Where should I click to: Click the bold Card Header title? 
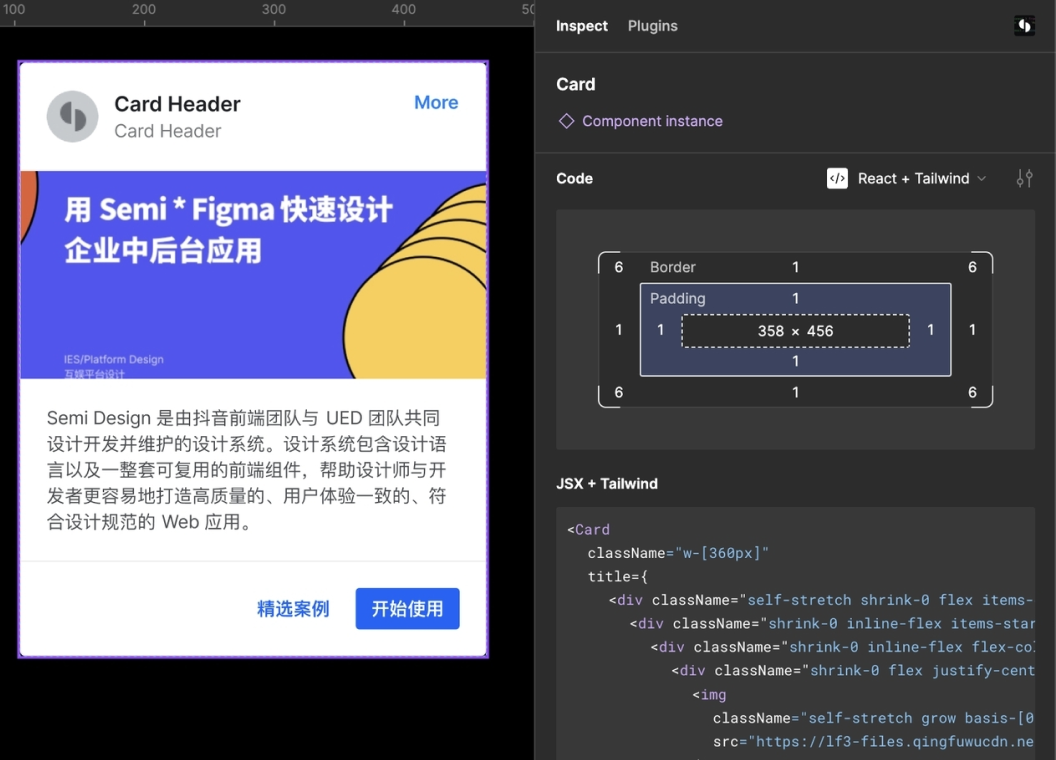177,104
